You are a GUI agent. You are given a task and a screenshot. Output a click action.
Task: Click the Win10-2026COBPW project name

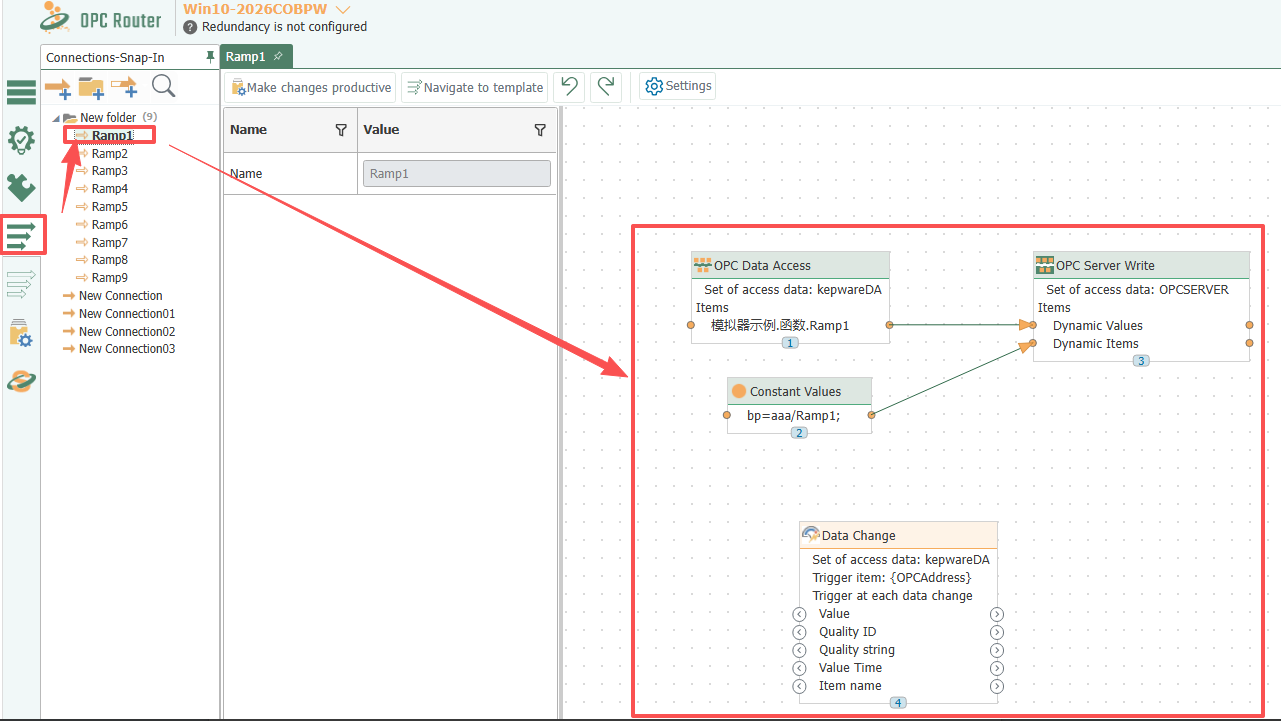(x=255, y=9)
